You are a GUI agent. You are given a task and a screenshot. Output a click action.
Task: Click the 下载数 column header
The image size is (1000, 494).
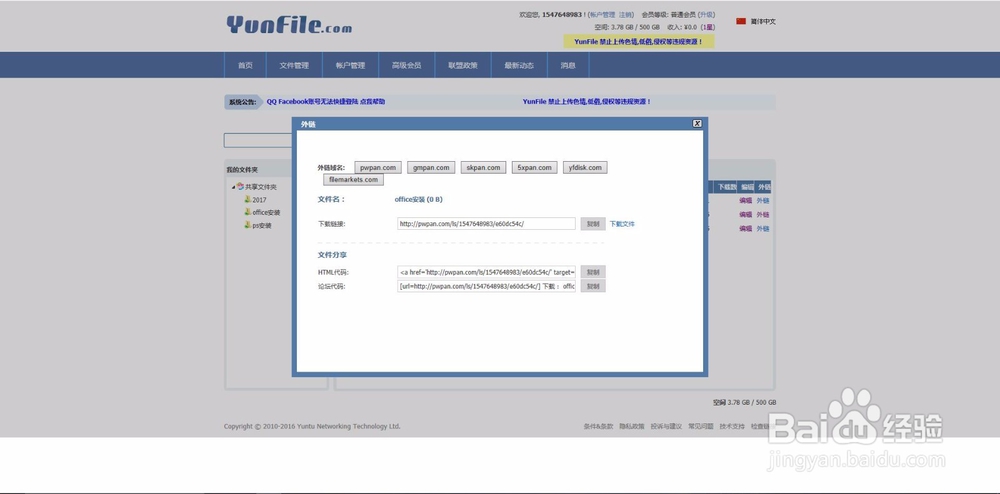click(x=727, y=187)
